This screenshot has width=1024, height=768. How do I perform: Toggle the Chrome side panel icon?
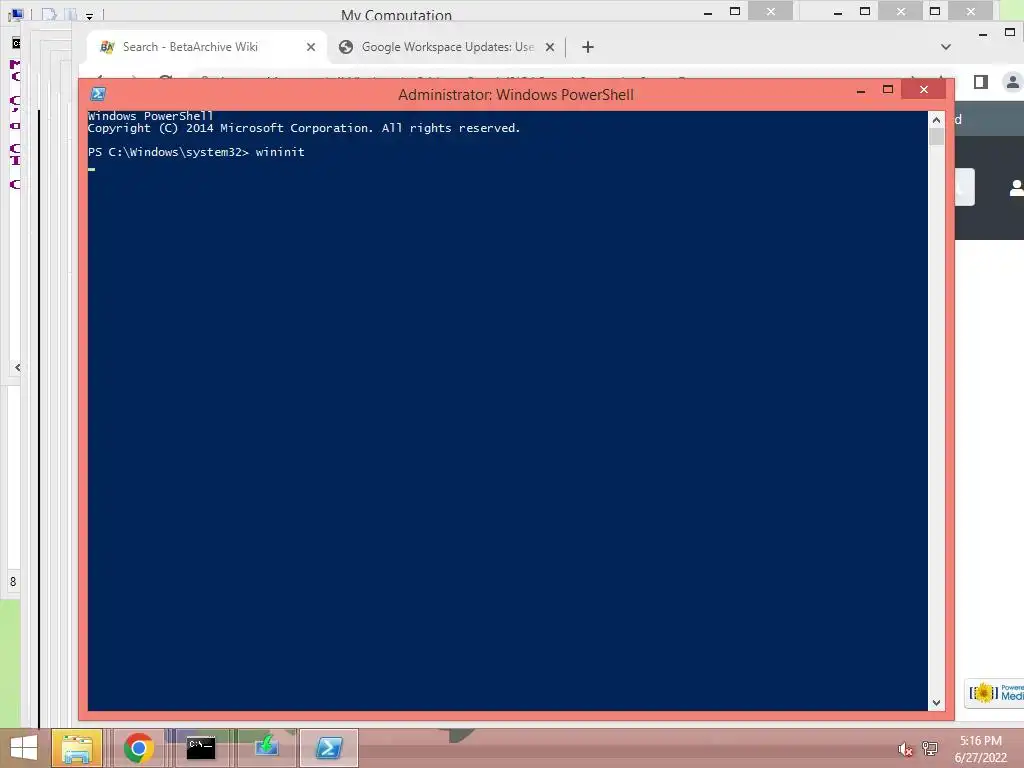(981, 82)
